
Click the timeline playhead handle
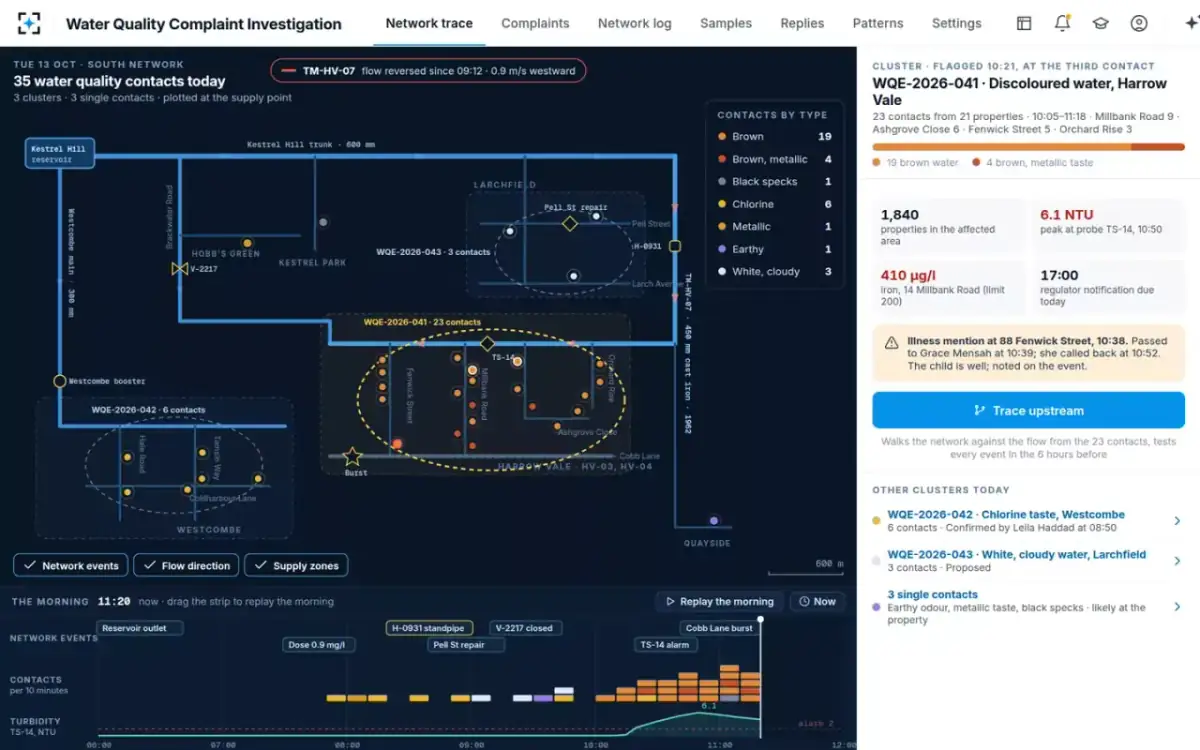[x=760, y=620]
